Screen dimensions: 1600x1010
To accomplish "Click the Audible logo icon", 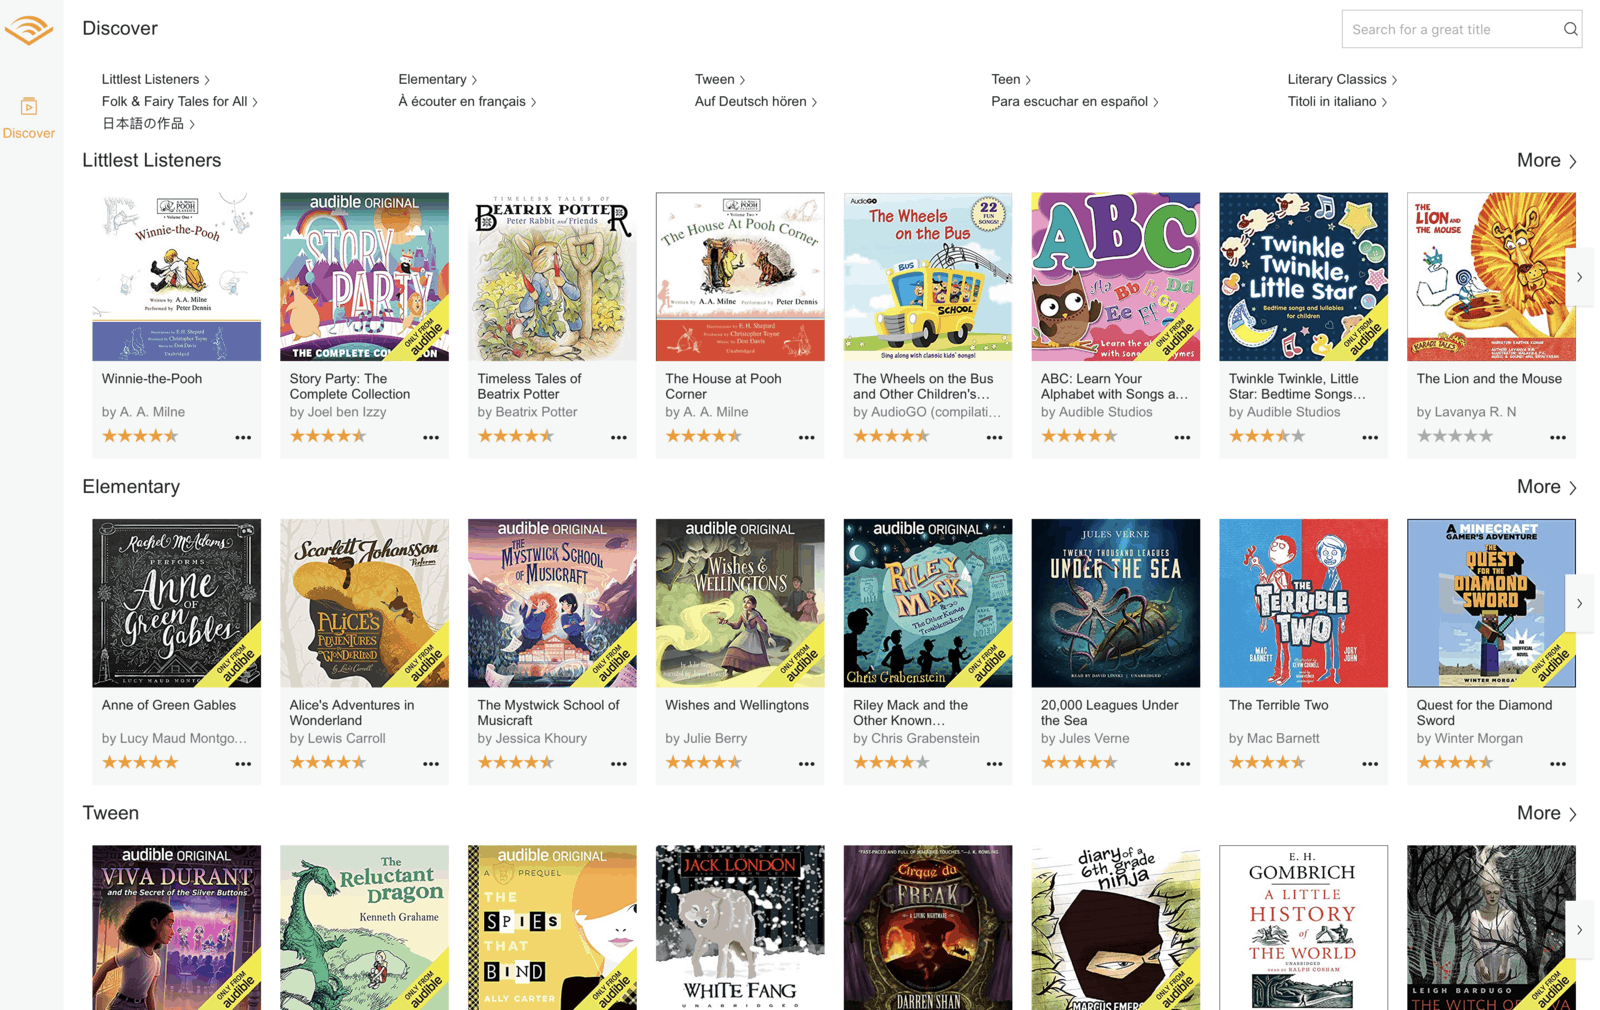I will 29,30.
